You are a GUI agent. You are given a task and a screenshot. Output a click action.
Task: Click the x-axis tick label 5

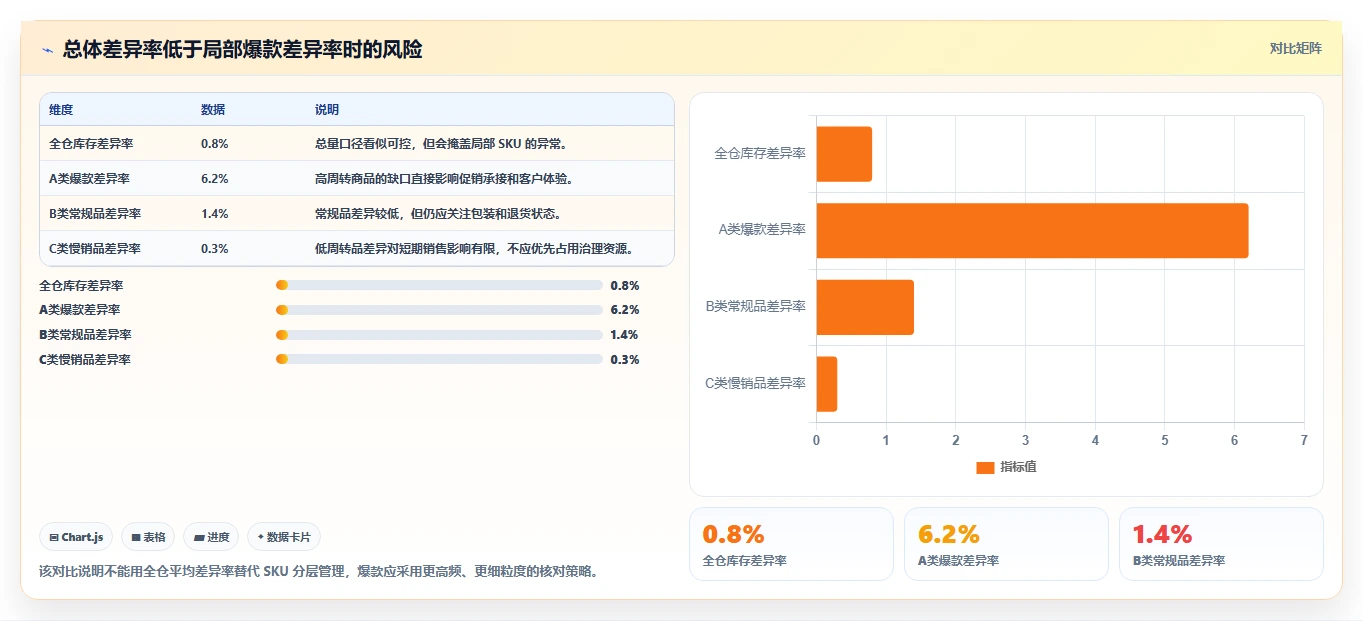click(x=1165, y=440)
